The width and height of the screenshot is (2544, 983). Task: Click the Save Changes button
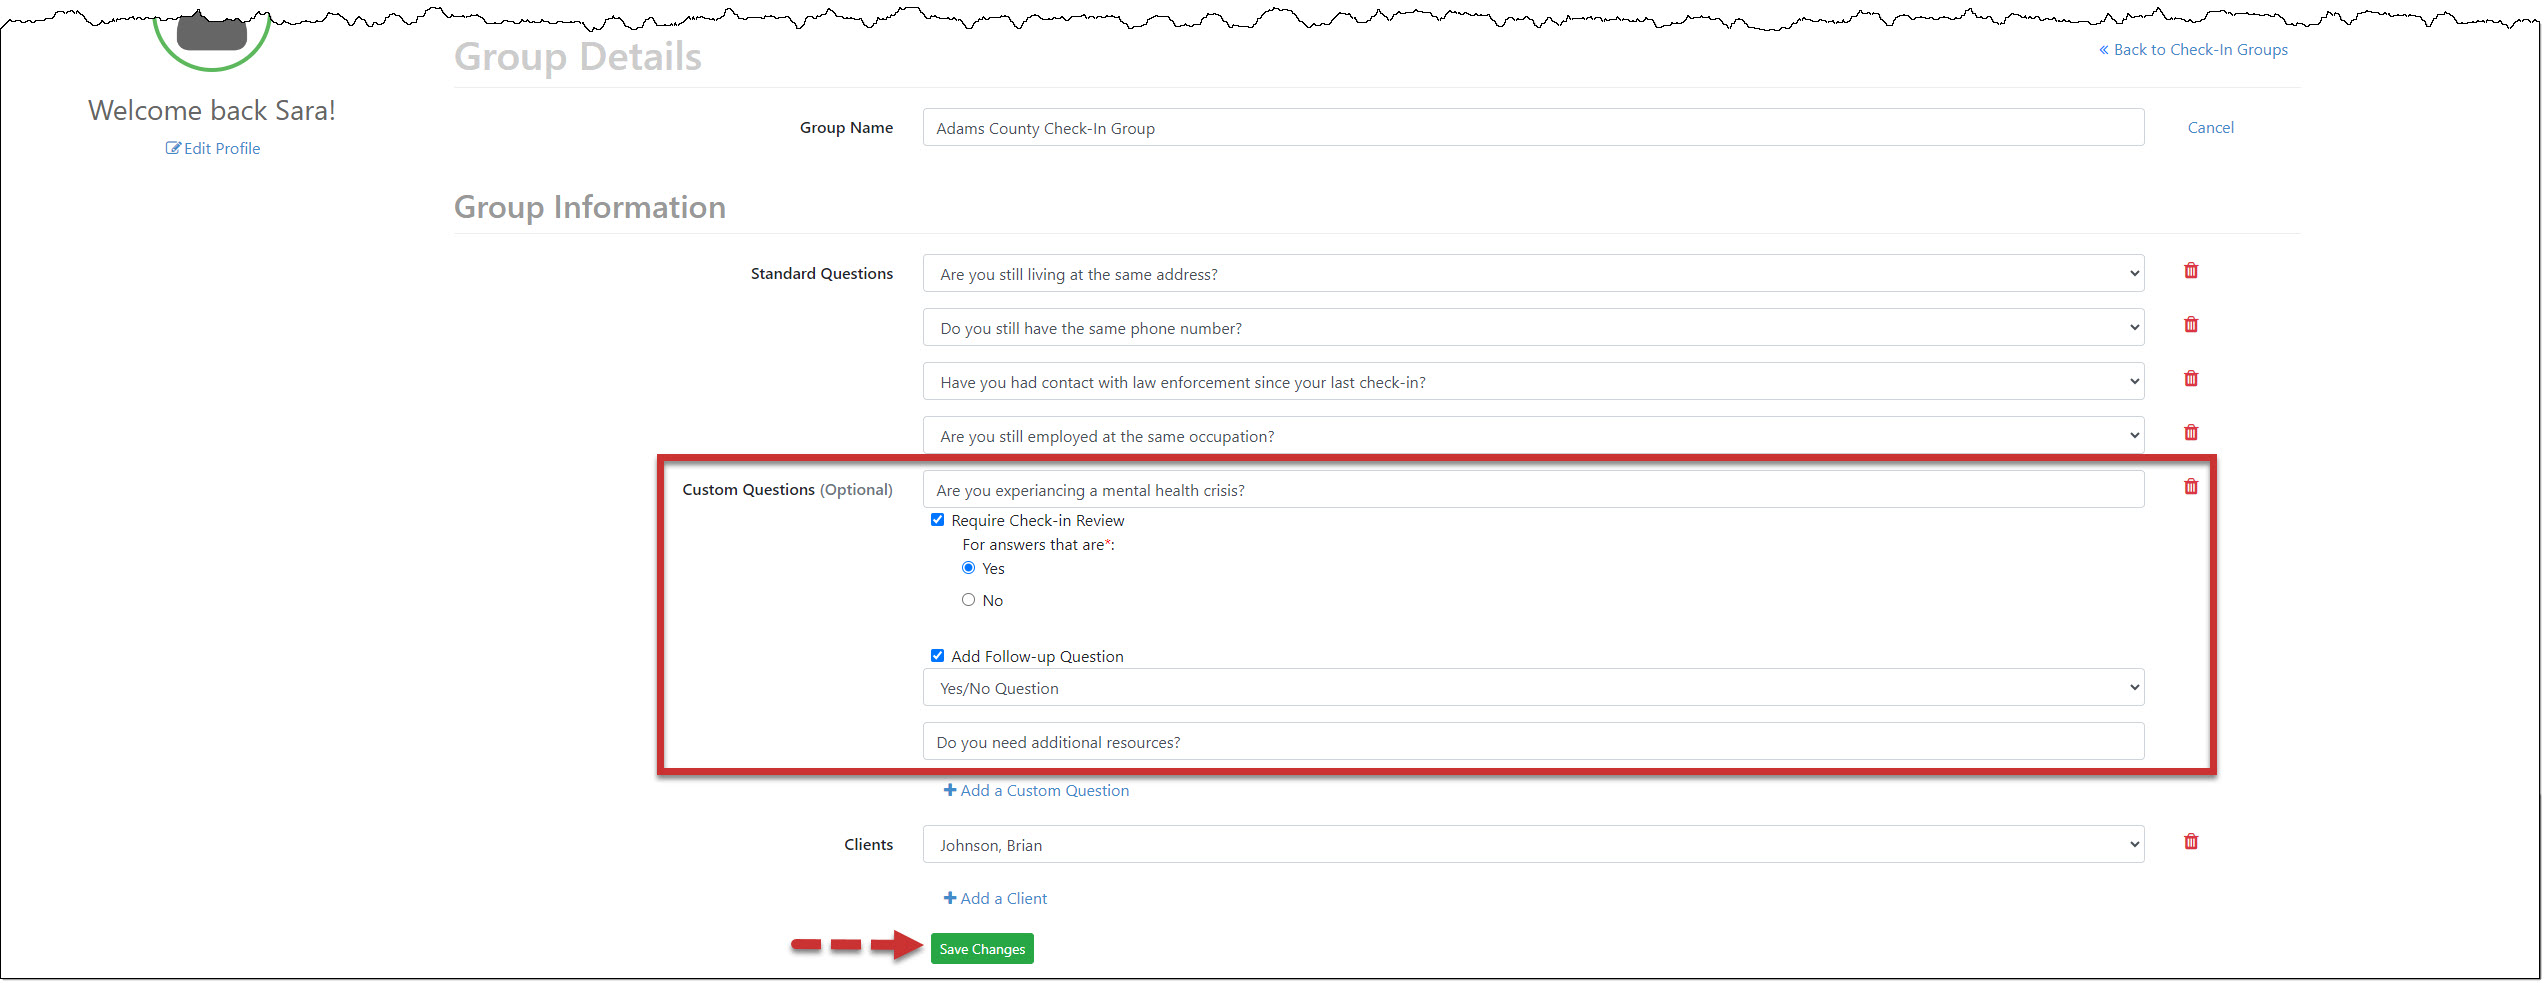click(981, 949)
